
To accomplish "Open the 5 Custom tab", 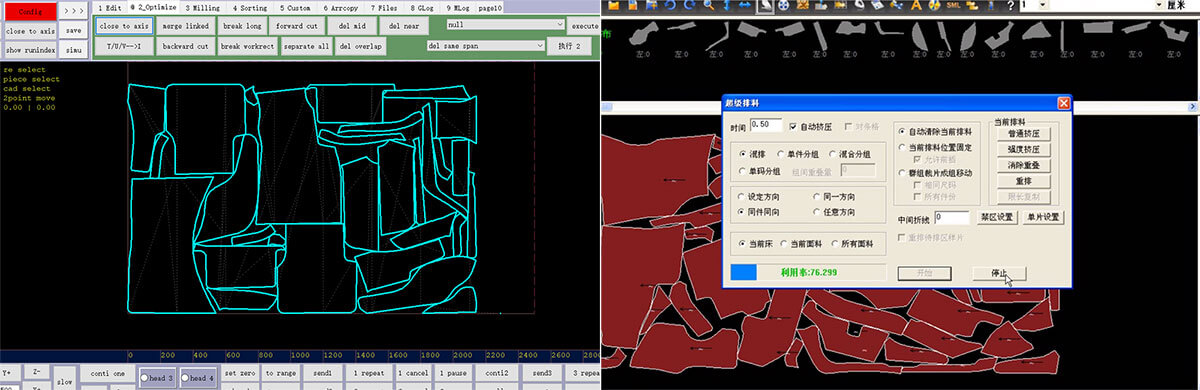I will pos(296,7).
